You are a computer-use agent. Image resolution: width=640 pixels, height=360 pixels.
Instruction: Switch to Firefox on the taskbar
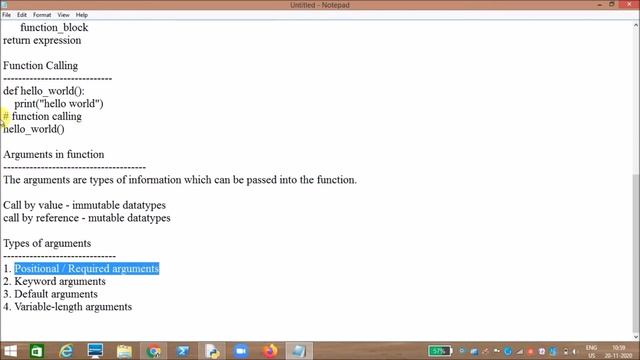[x=270, y=351]
